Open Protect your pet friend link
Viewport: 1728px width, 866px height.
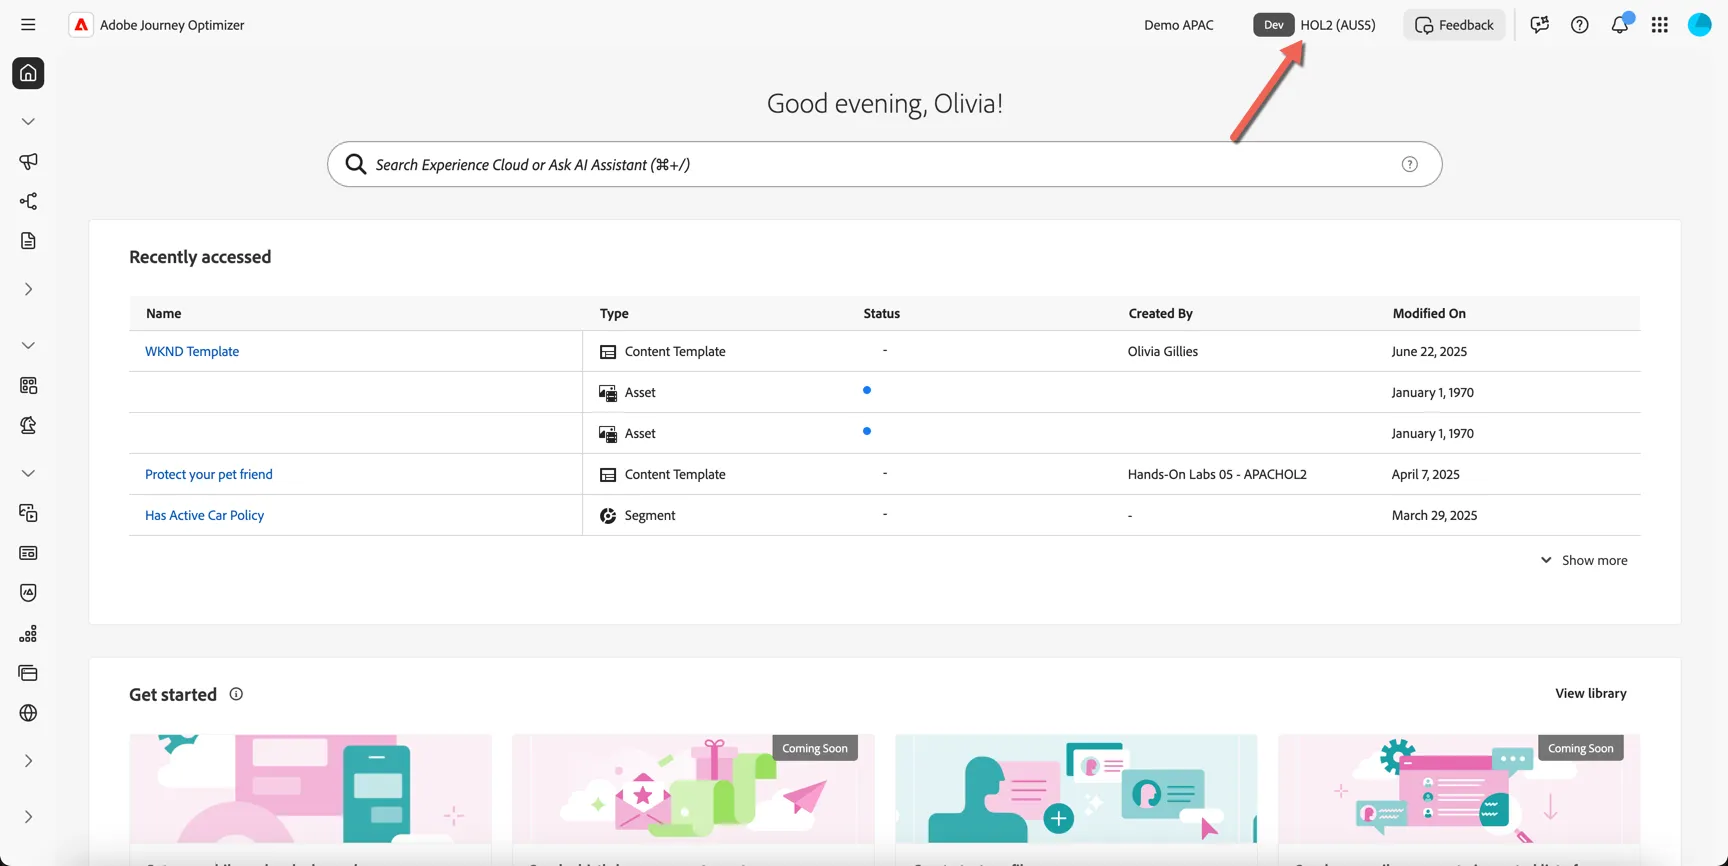tap(209, 474)
